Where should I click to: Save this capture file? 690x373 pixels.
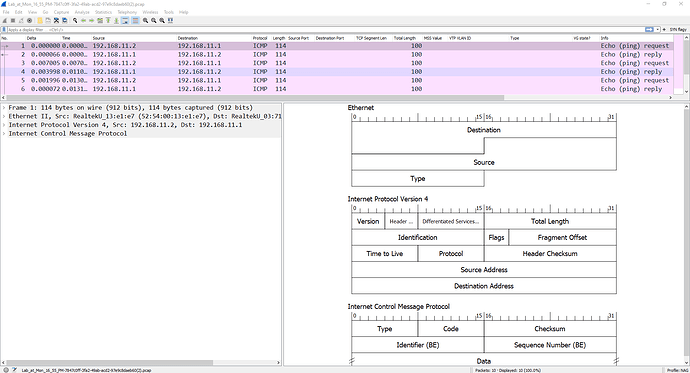click(x=48, y=20)
